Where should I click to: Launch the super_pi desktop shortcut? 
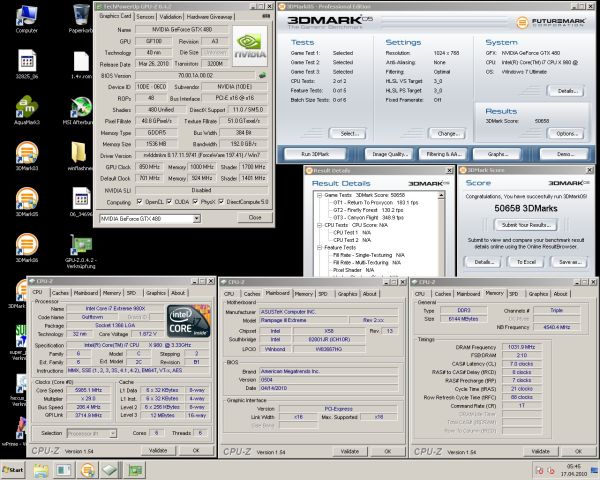[x=21, y=342]
